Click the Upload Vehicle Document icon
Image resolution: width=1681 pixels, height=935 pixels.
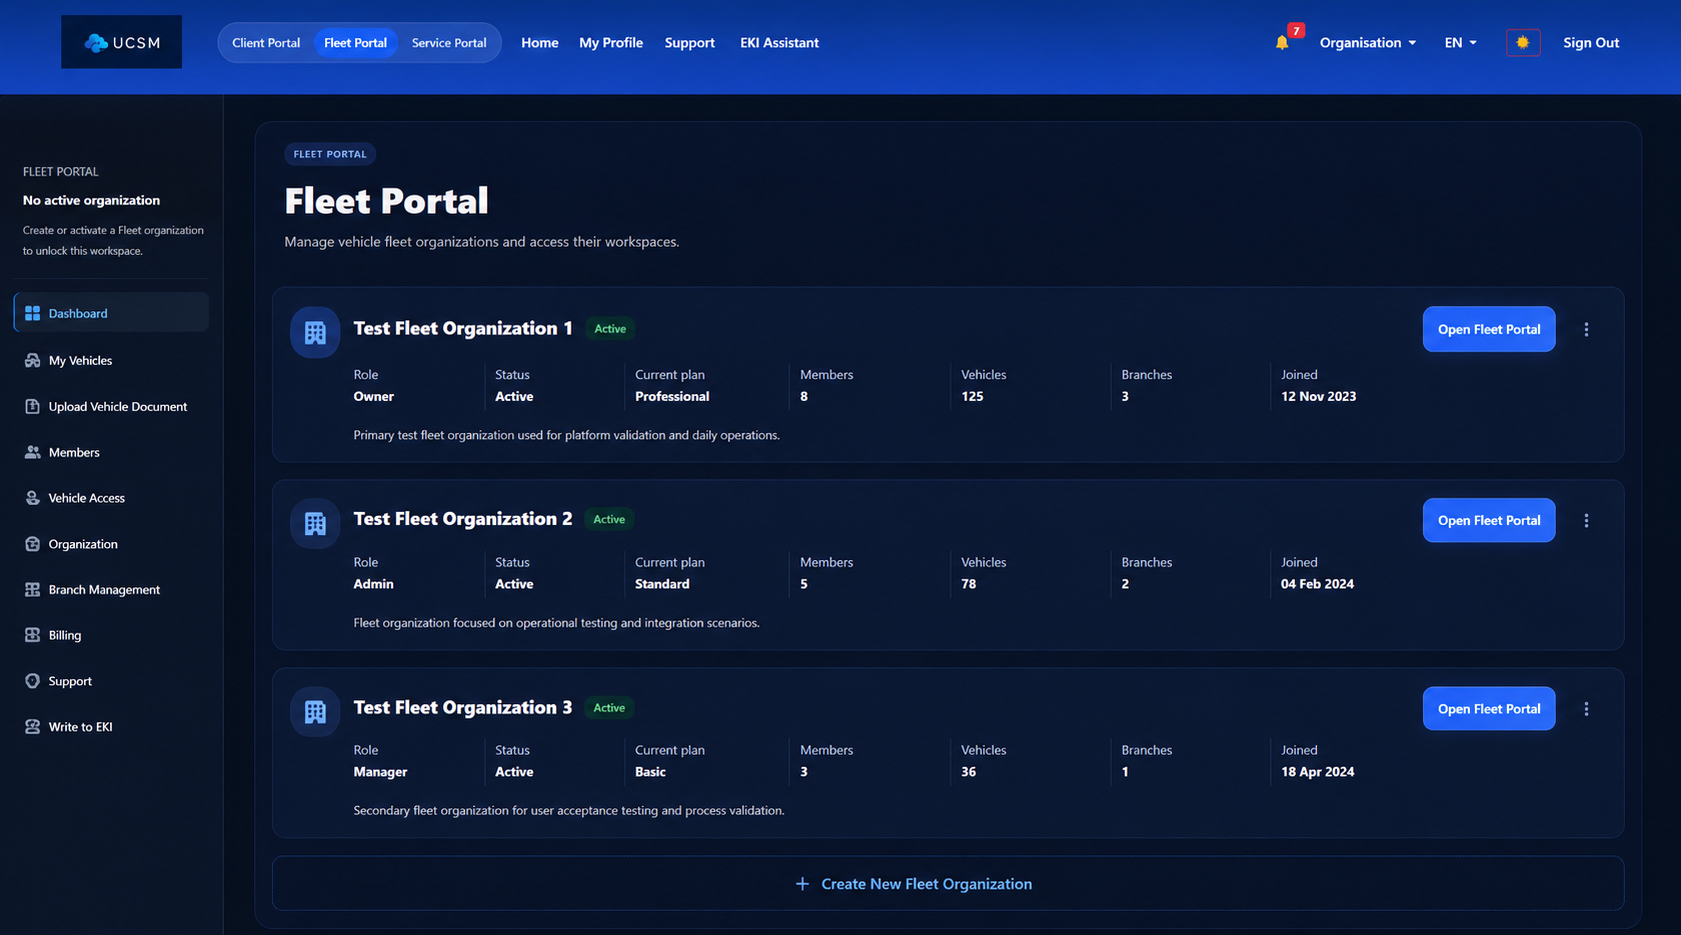point(32,406)
